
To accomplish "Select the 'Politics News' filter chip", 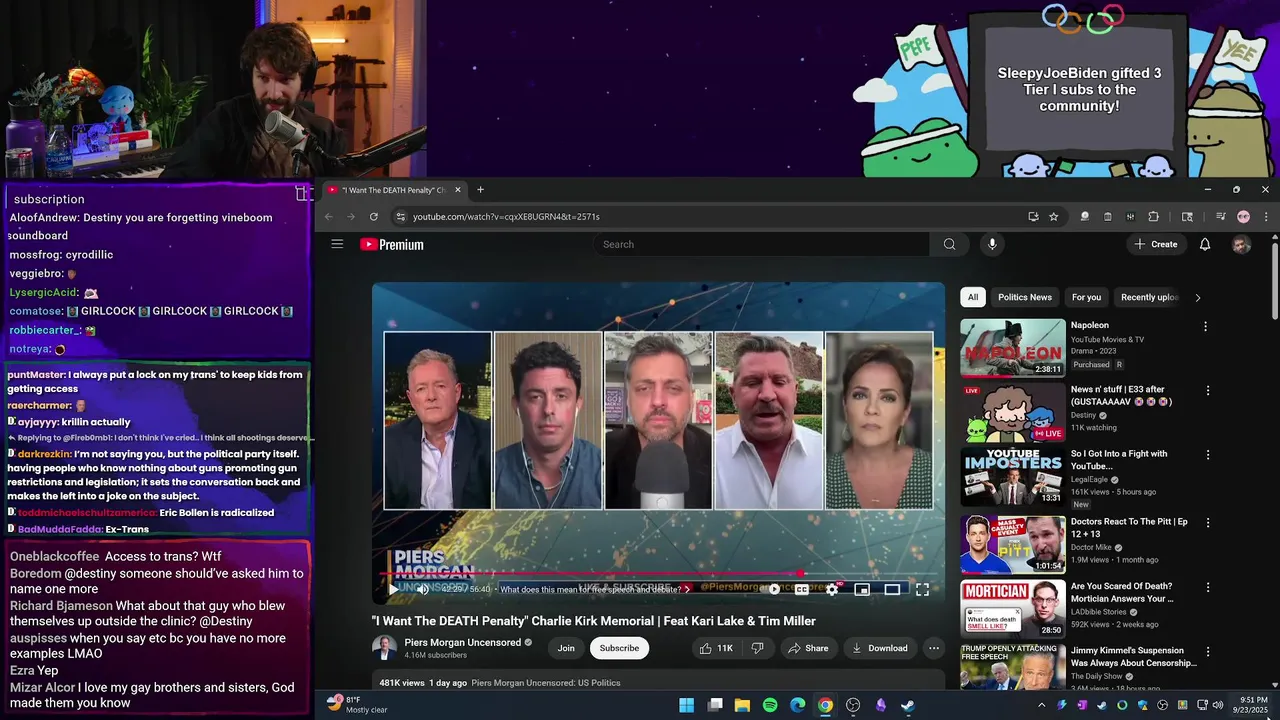I will [x=1025, y=297].
